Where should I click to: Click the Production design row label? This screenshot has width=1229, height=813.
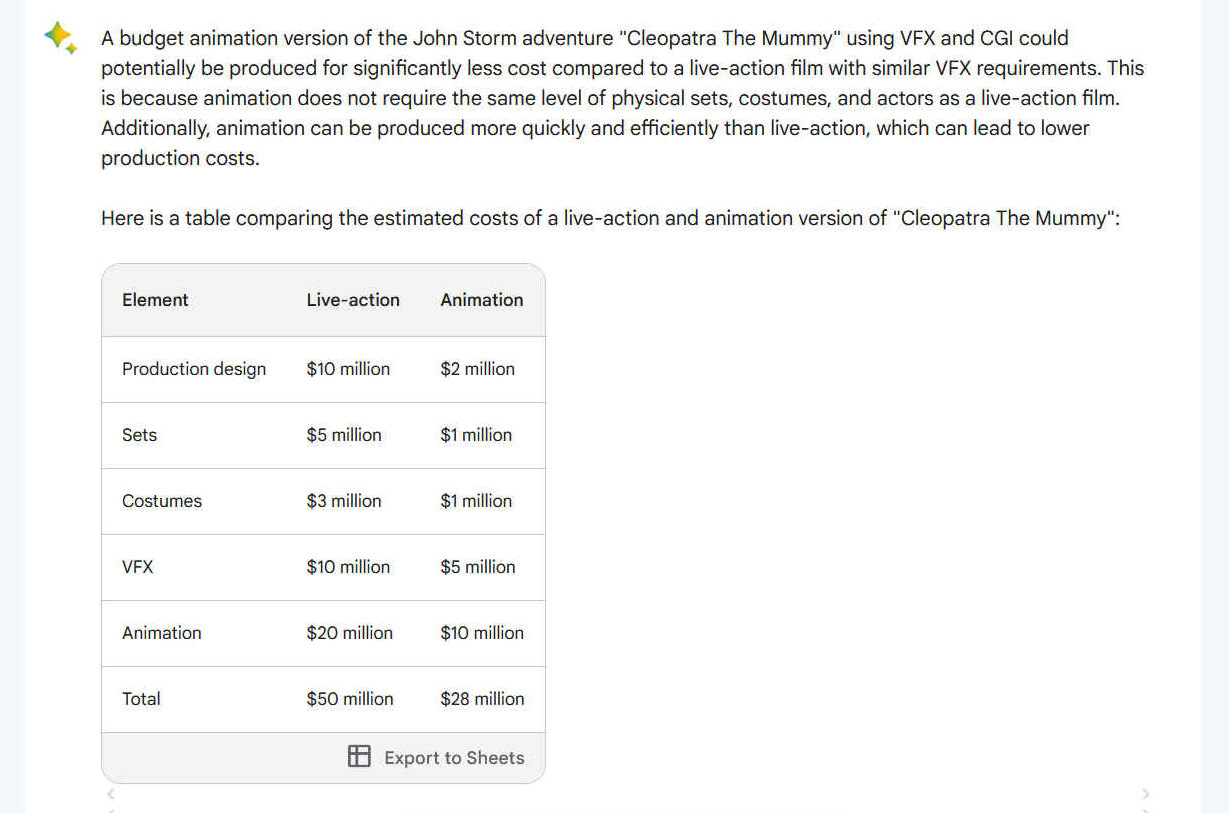coord(193,369)
